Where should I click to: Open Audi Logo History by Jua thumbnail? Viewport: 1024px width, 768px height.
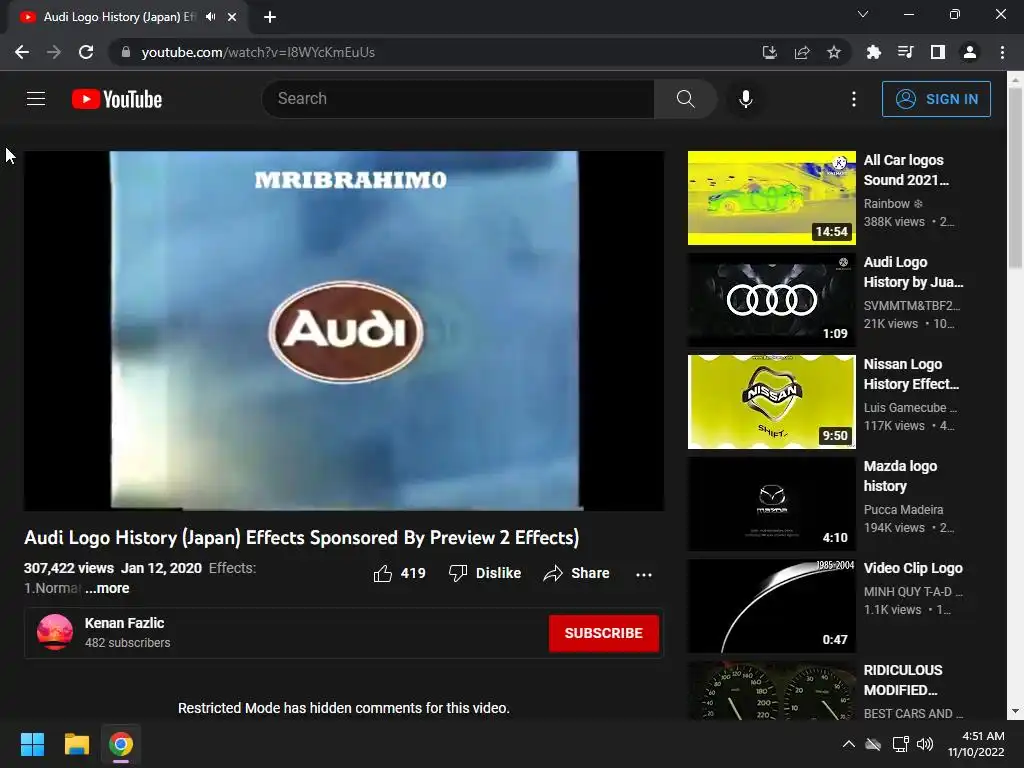pyautogui.click(x=771, y=300)
